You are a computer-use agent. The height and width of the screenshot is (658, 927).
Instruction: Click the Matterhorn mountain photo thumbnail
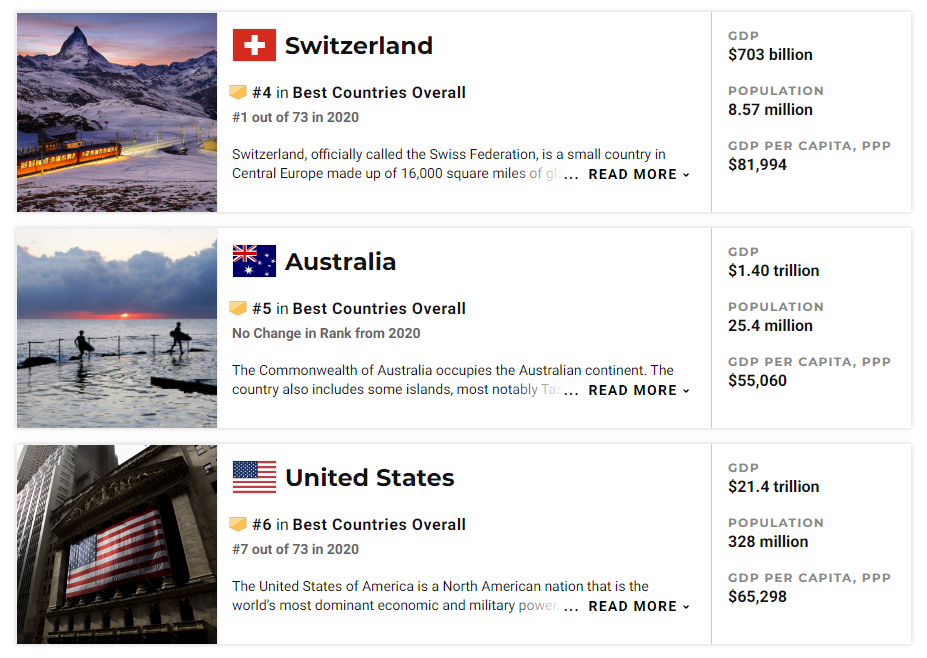117,112
